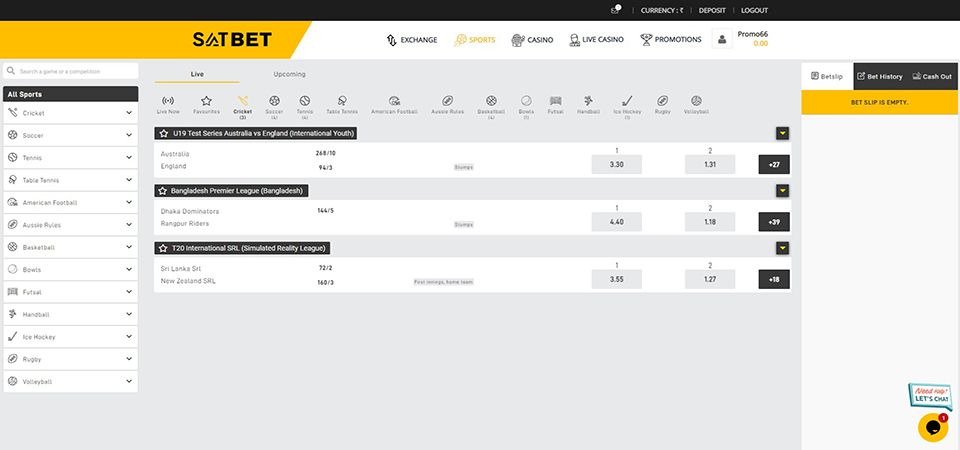Viewport: 960px width, 450px height.
Task: Choose the Ice Hockey filter icon
Action: (627, 101)
